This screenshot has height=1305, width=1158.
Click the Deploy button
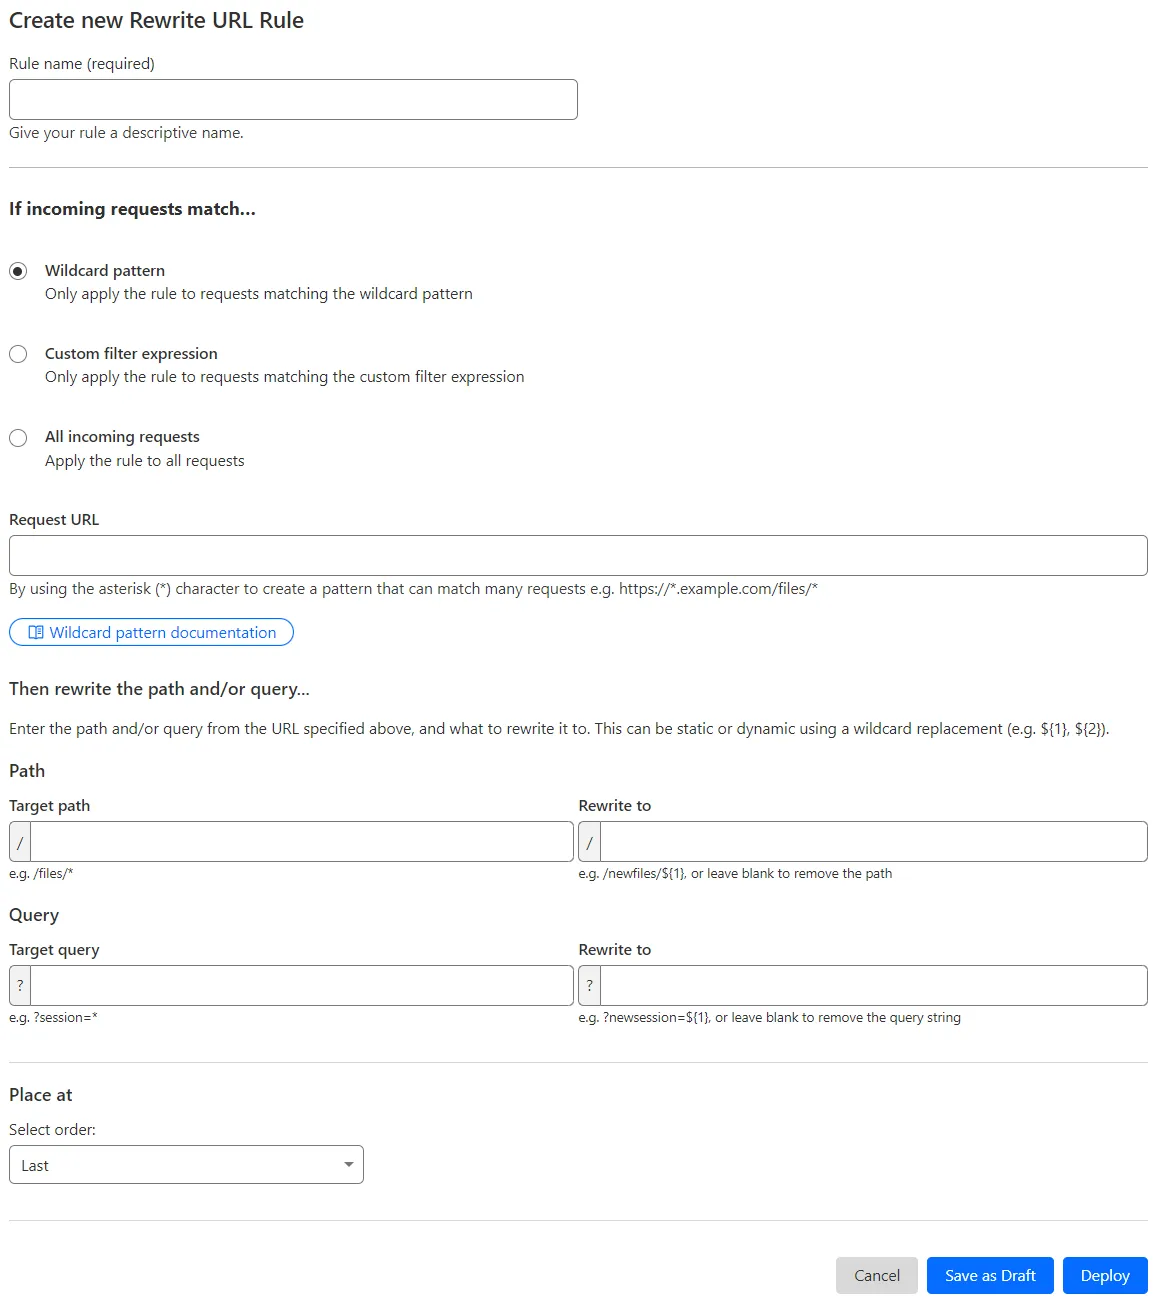click(x=1104, y=1275)
